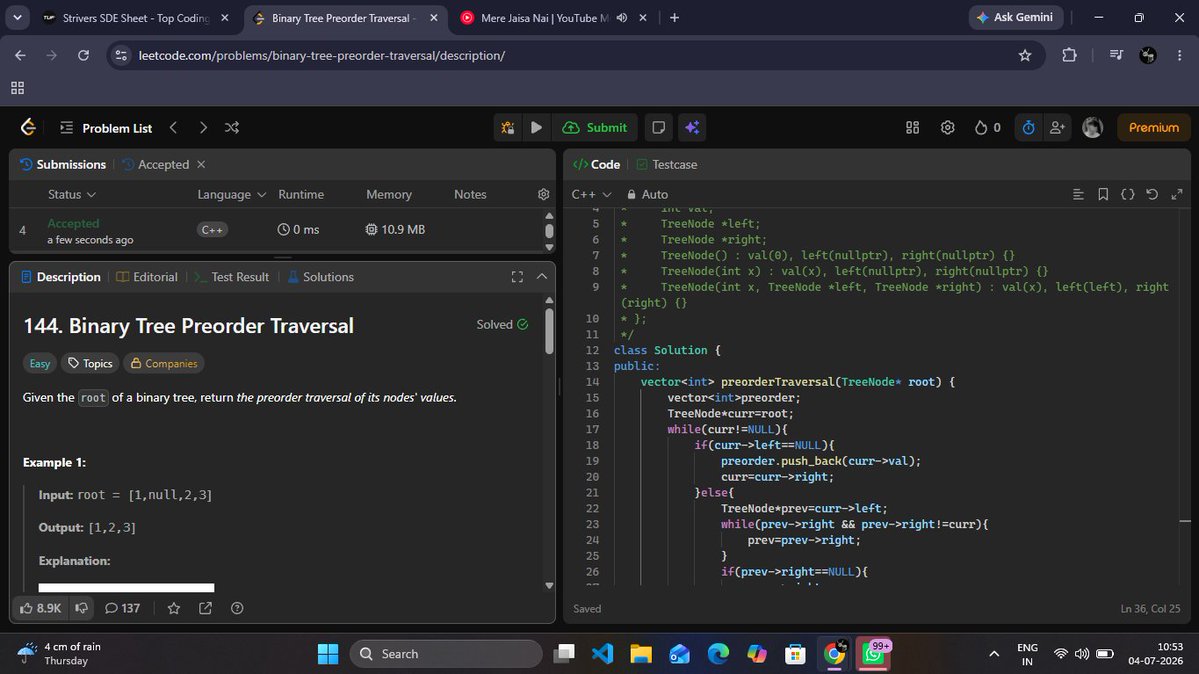Open a new browser tab
The image size is (1199, 674).
(674, 18)
